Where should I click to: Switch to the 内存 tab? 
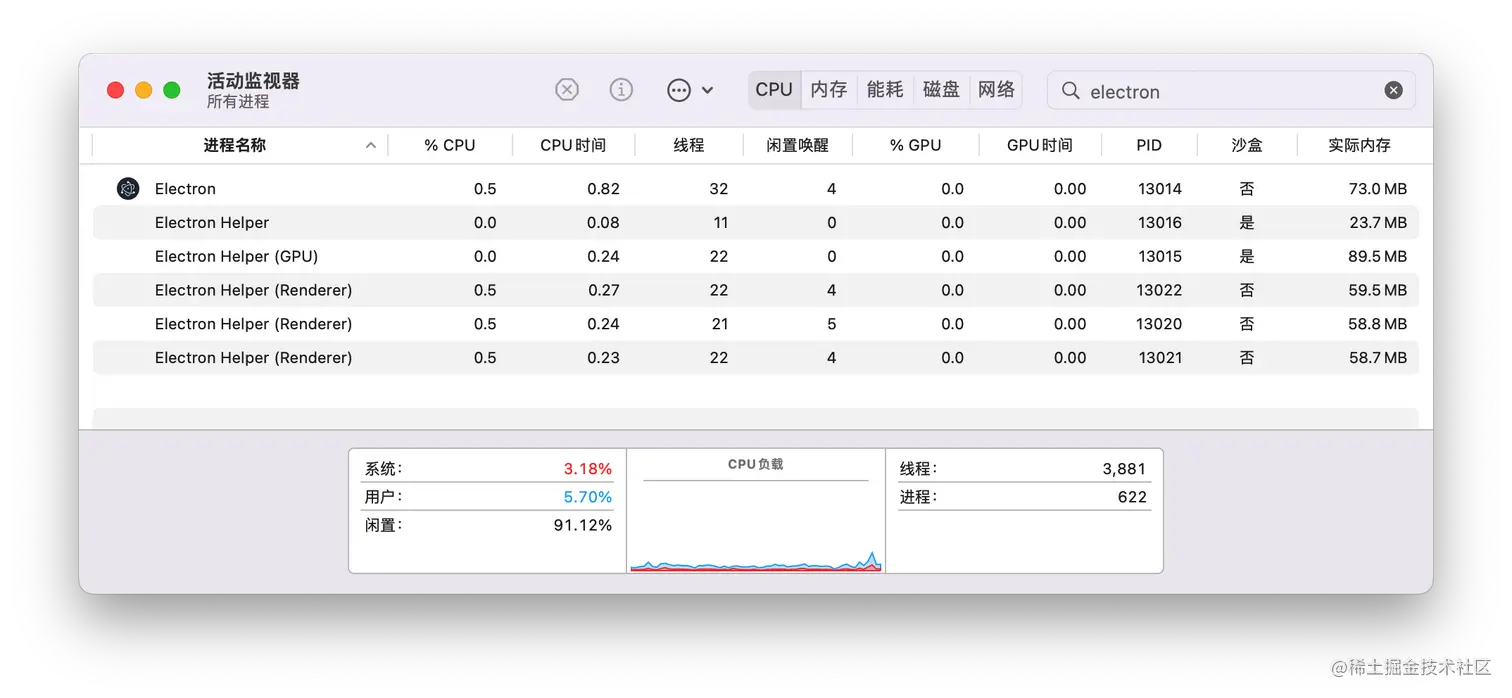[x=829, y=90]
